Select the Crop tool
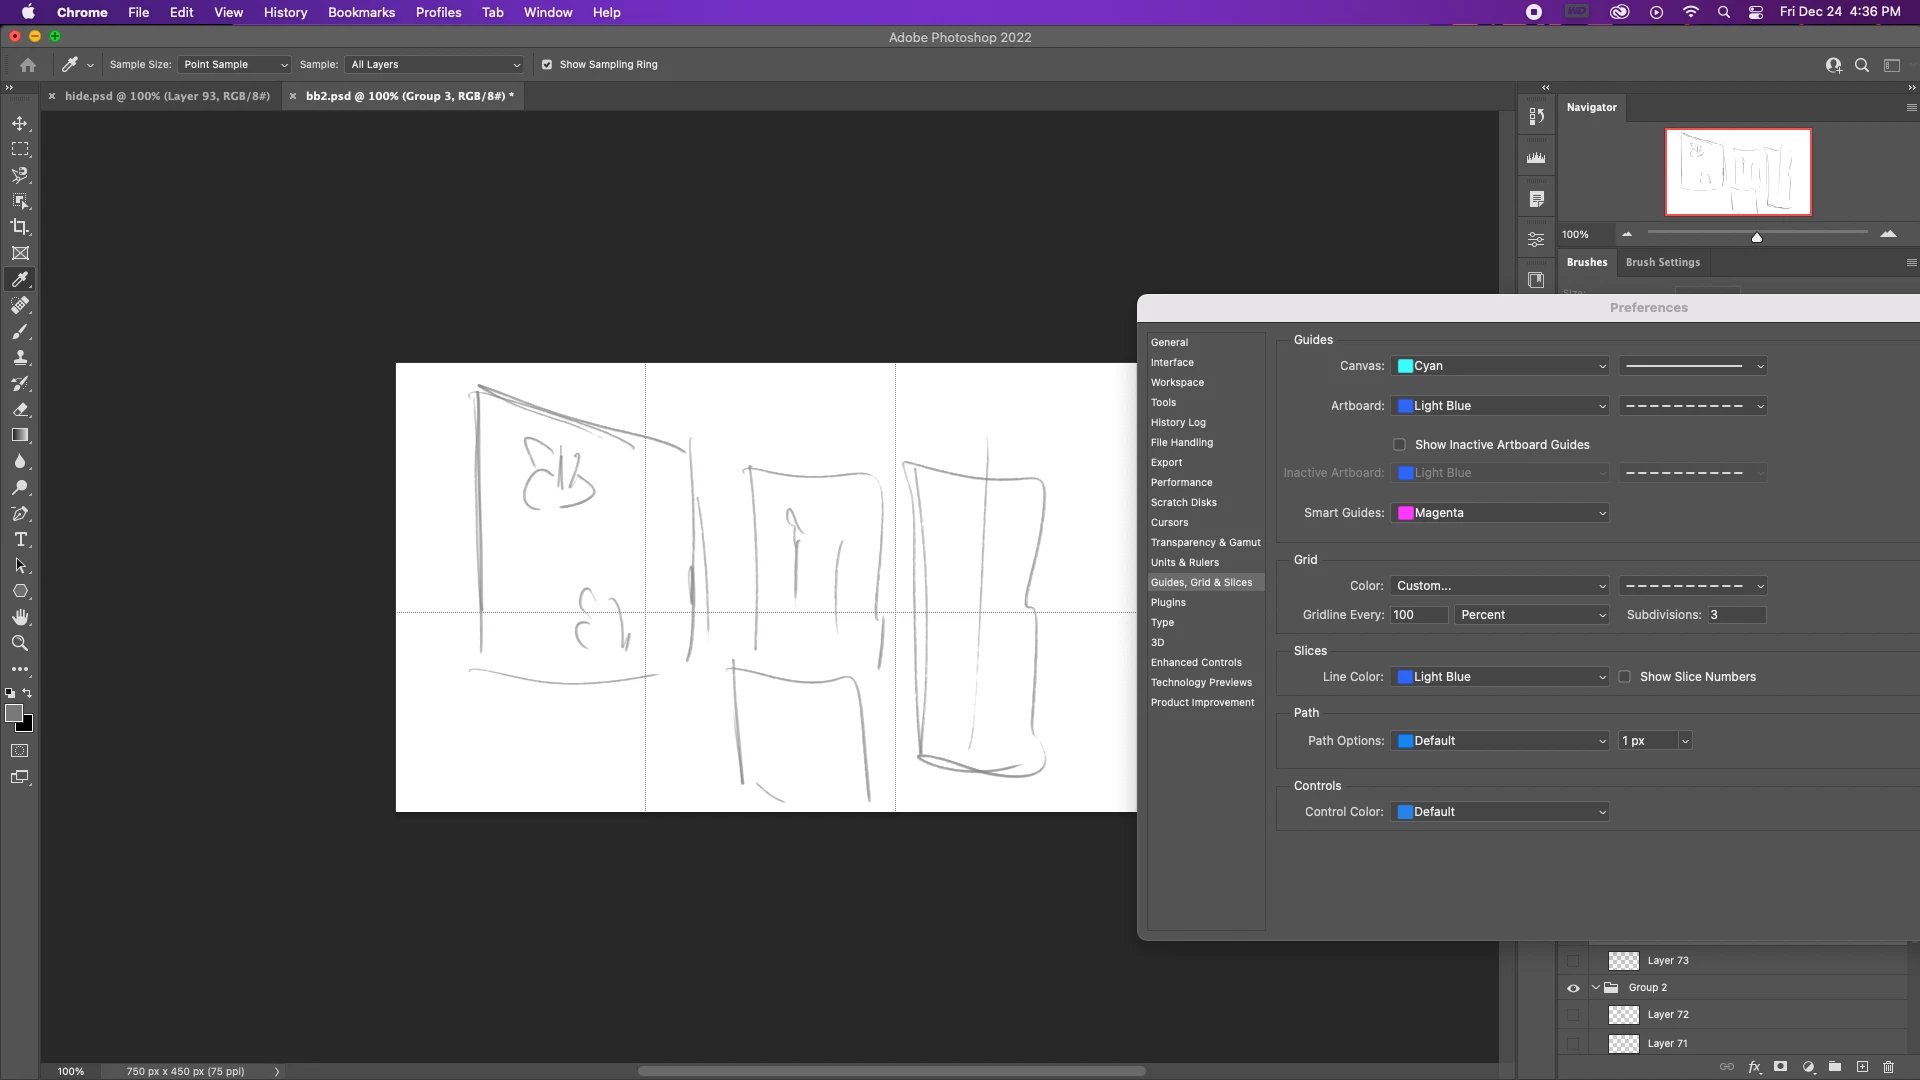Screen dimensions: 1920x1080 click(x=20, y=227)
